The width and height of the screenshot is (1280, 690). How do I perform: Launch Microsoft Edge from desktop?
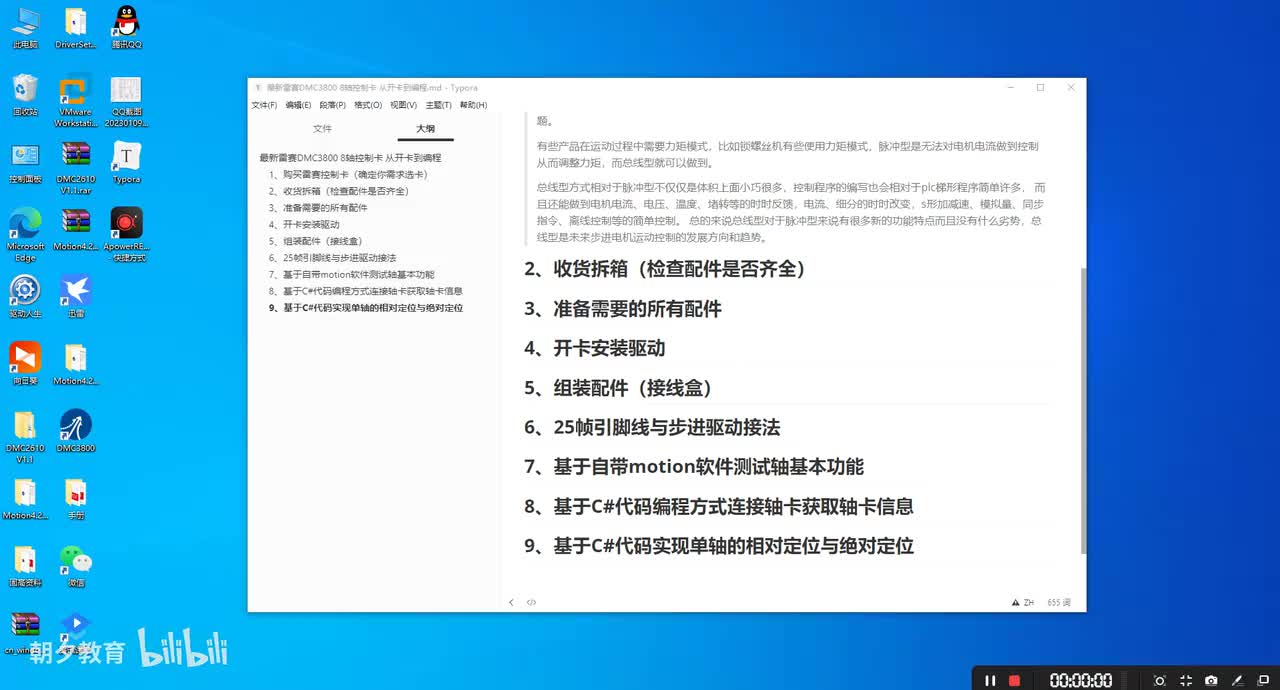25,235
